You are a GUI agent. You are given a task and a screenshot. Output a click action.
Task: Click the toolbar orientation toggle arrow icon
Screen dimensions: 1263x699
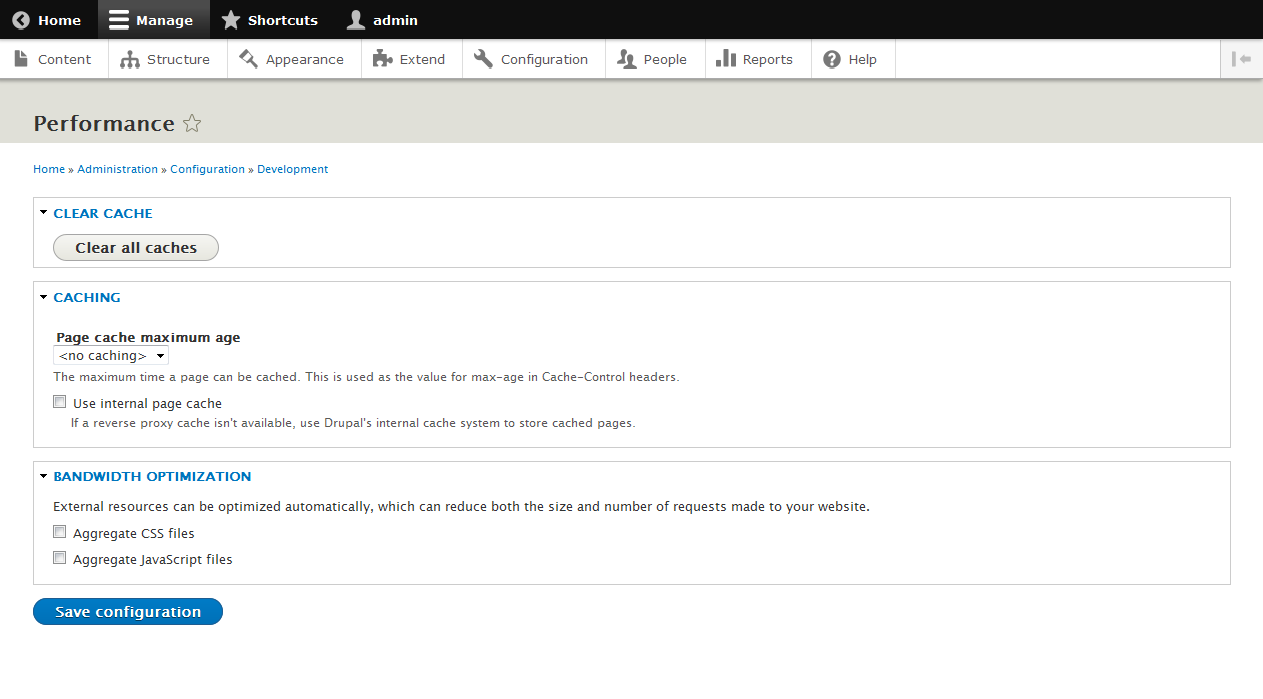pos(1241,59)
